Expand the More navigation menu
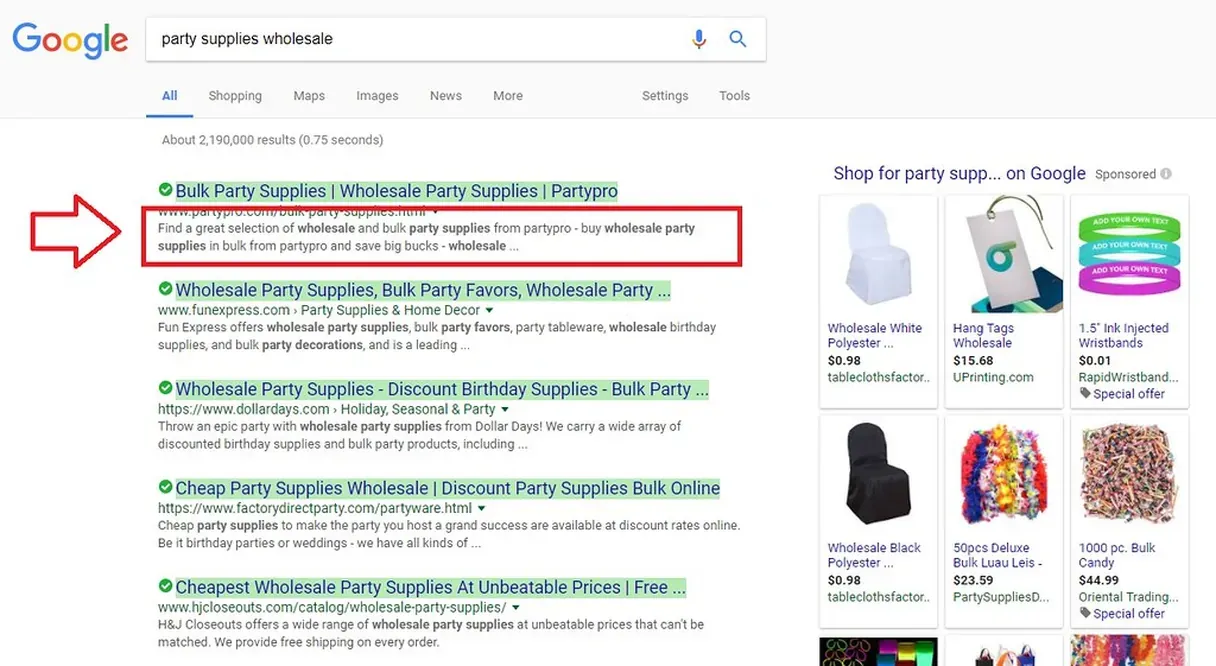The width and height of the screenshot is (1216, 666). 507,95
